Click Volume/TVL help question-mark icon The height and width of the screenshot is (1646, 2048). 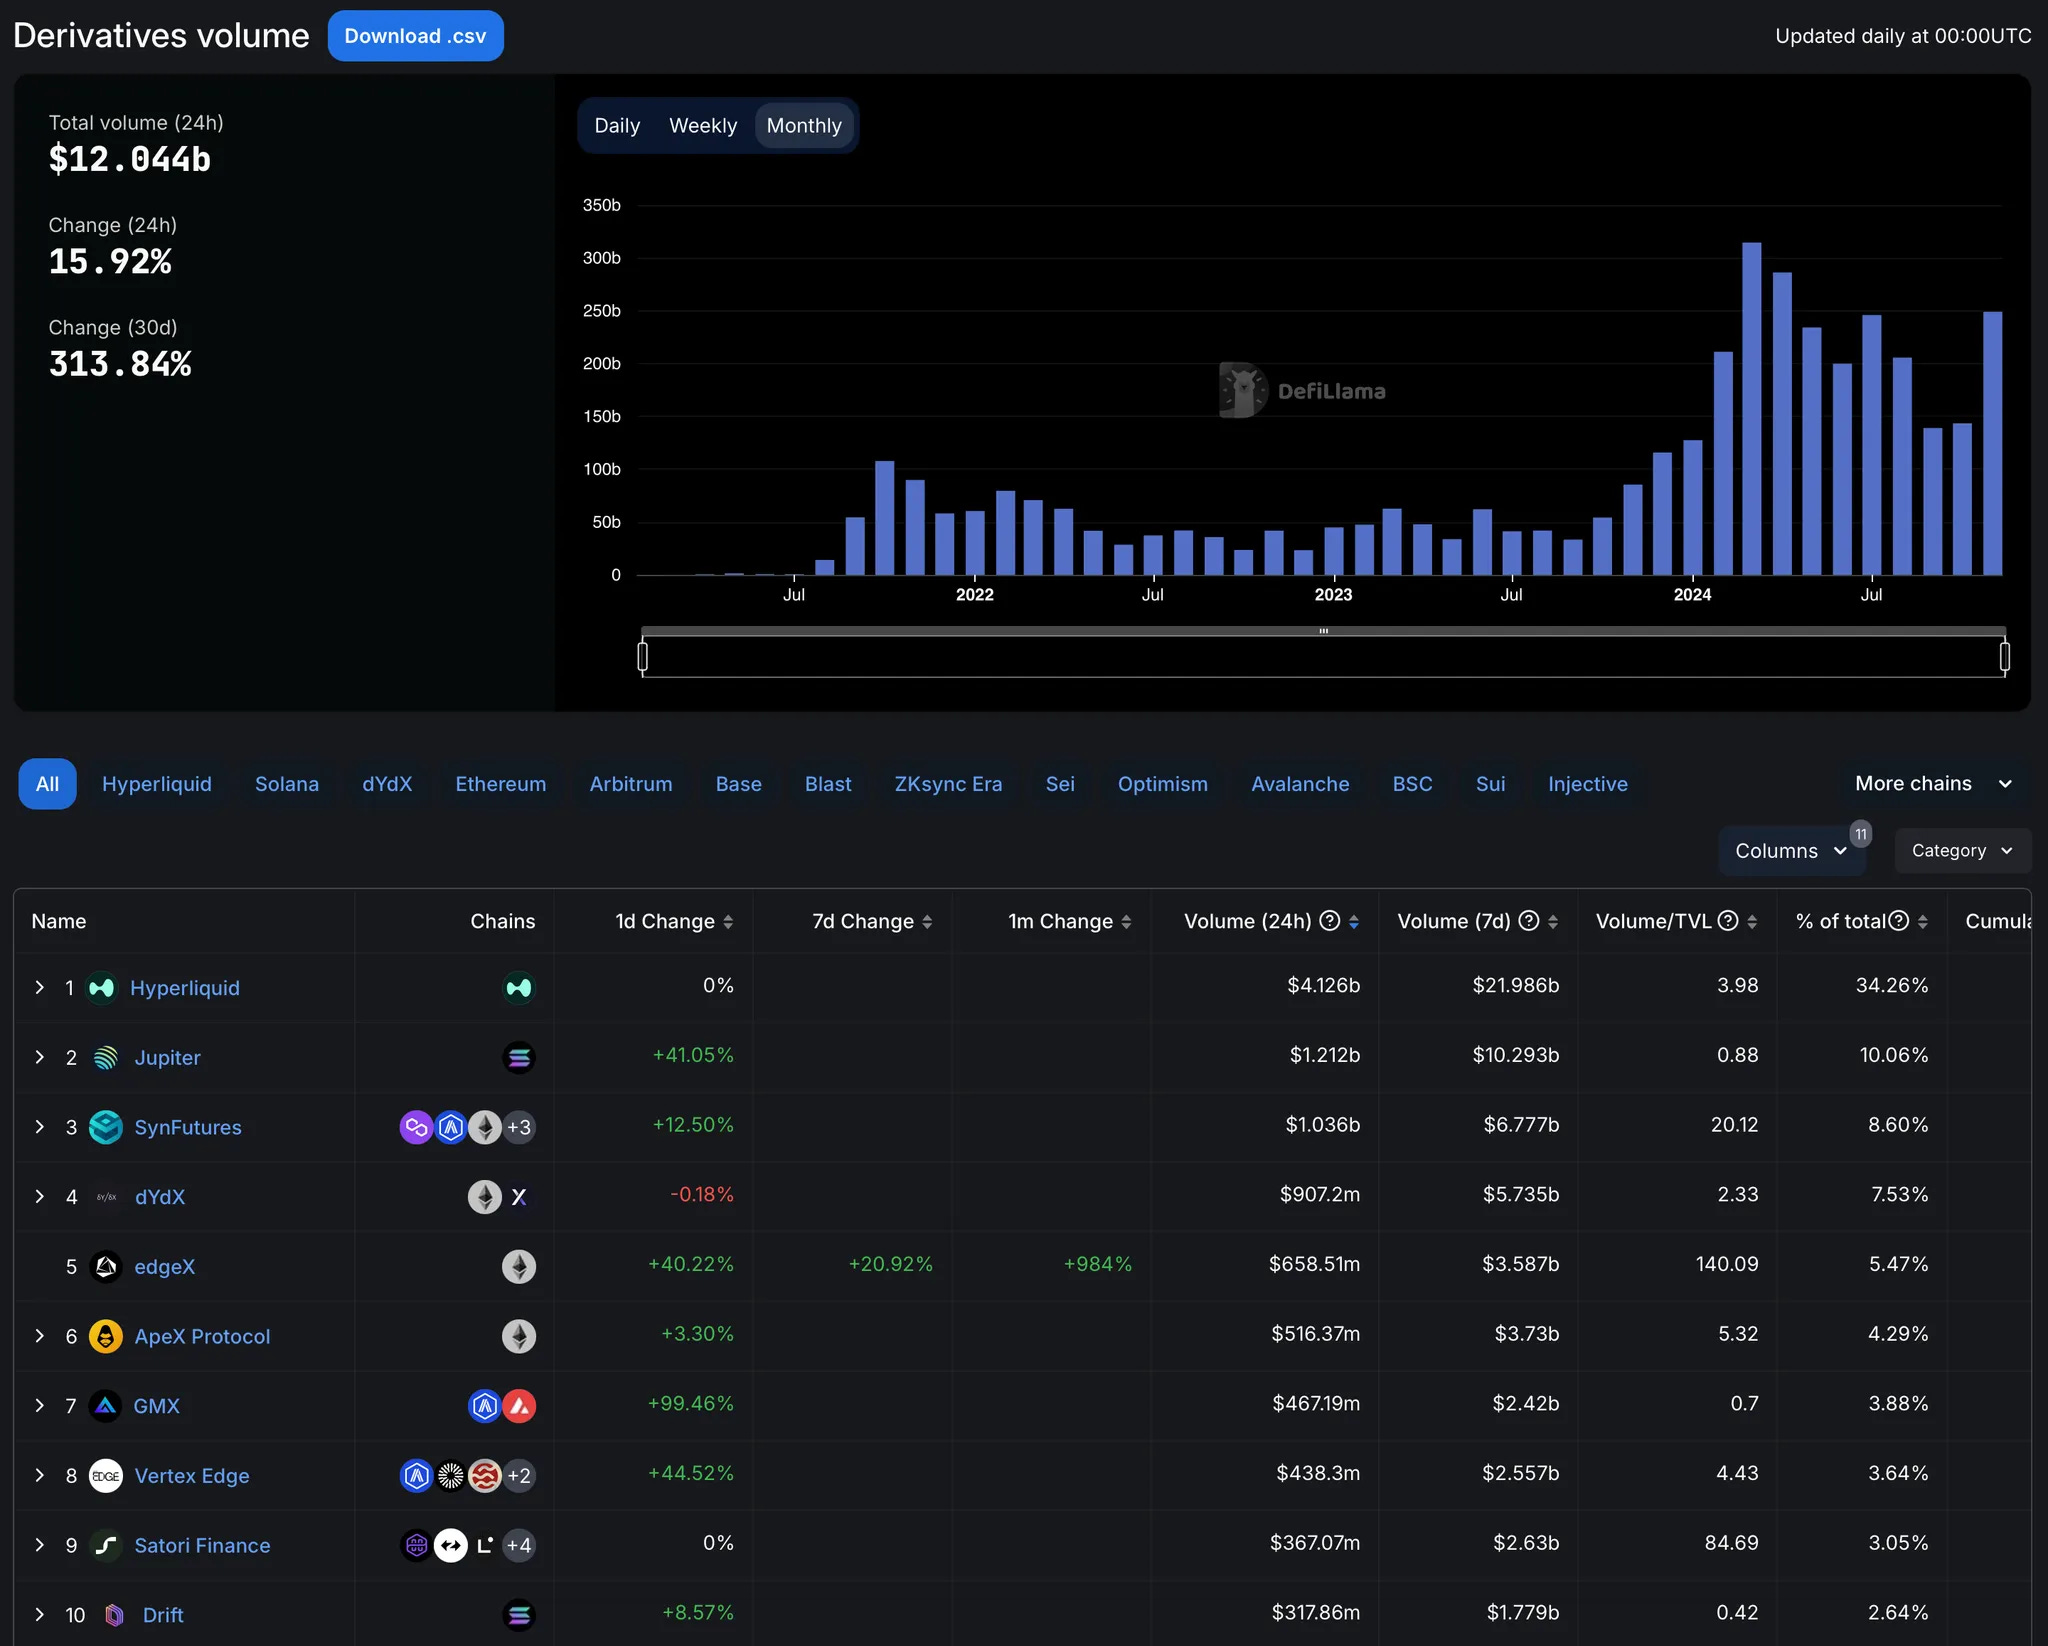[1728, 921]
